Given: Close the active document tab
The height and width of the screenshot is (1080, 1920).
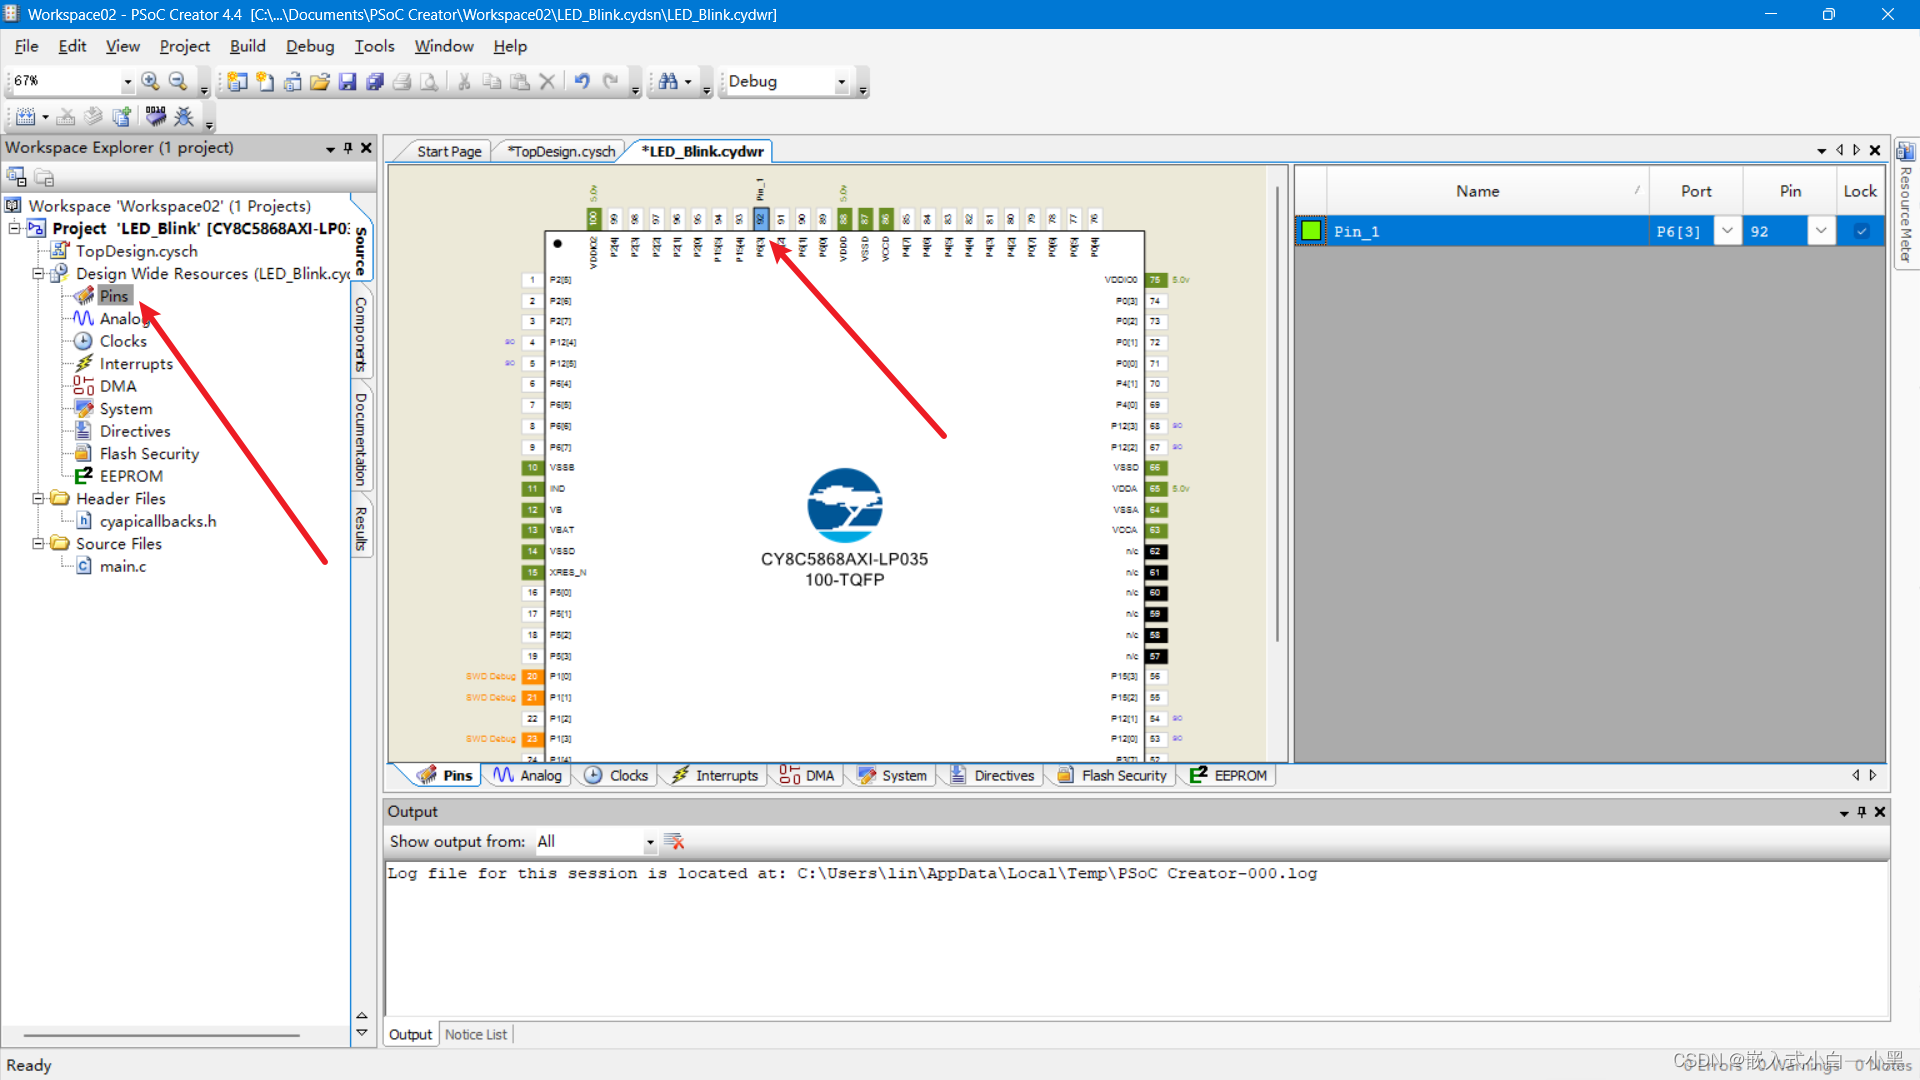Looking at the screenshot, I should (x=1875, y=150).
